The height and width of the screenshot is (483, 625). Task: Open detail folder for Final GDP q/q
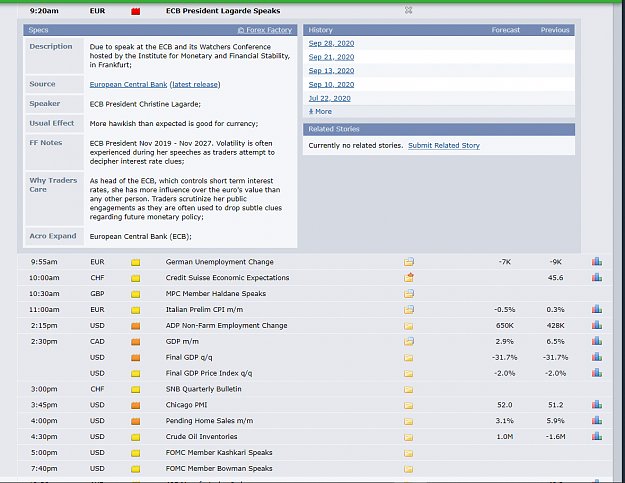409,358
